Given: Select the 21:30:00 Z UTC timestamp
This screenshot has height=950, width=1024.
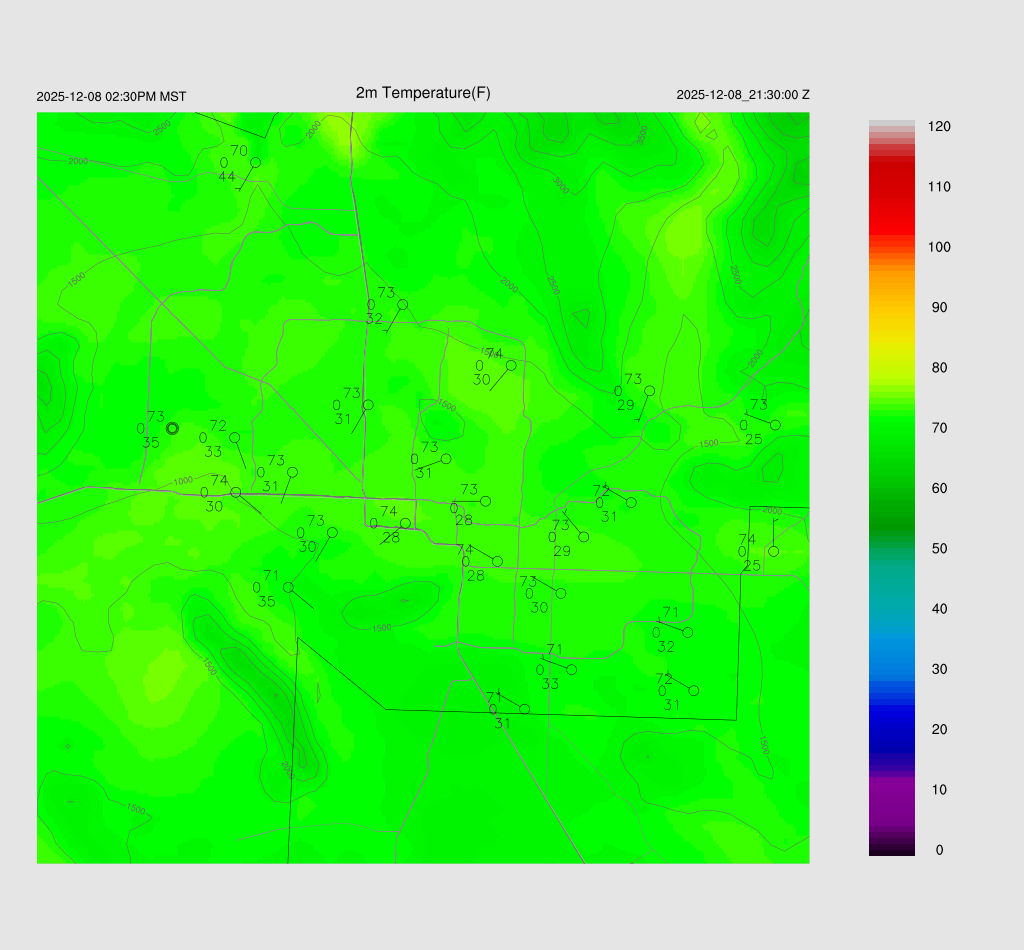Looking at the screenshot, I should pos(743,95).
